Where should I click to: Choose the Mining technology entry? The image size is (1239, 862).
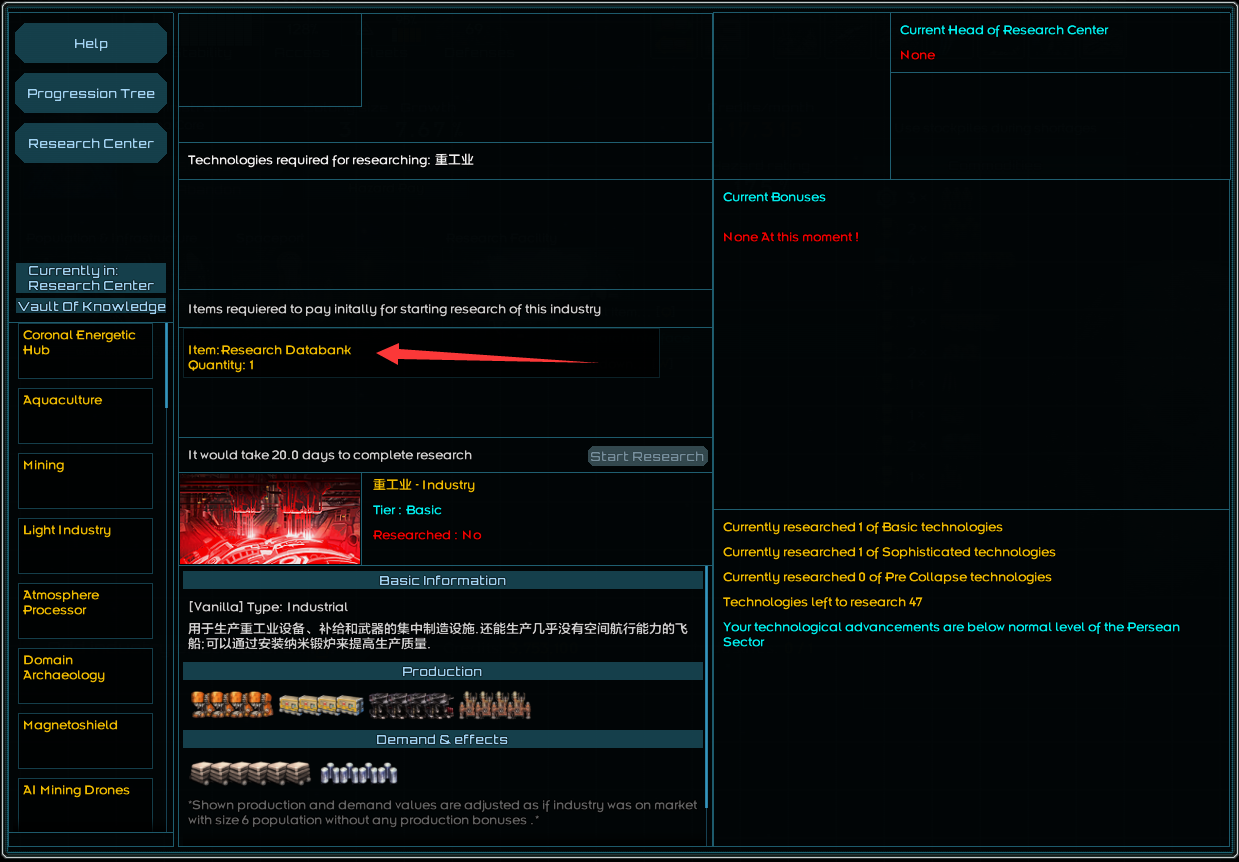[86, 481]
